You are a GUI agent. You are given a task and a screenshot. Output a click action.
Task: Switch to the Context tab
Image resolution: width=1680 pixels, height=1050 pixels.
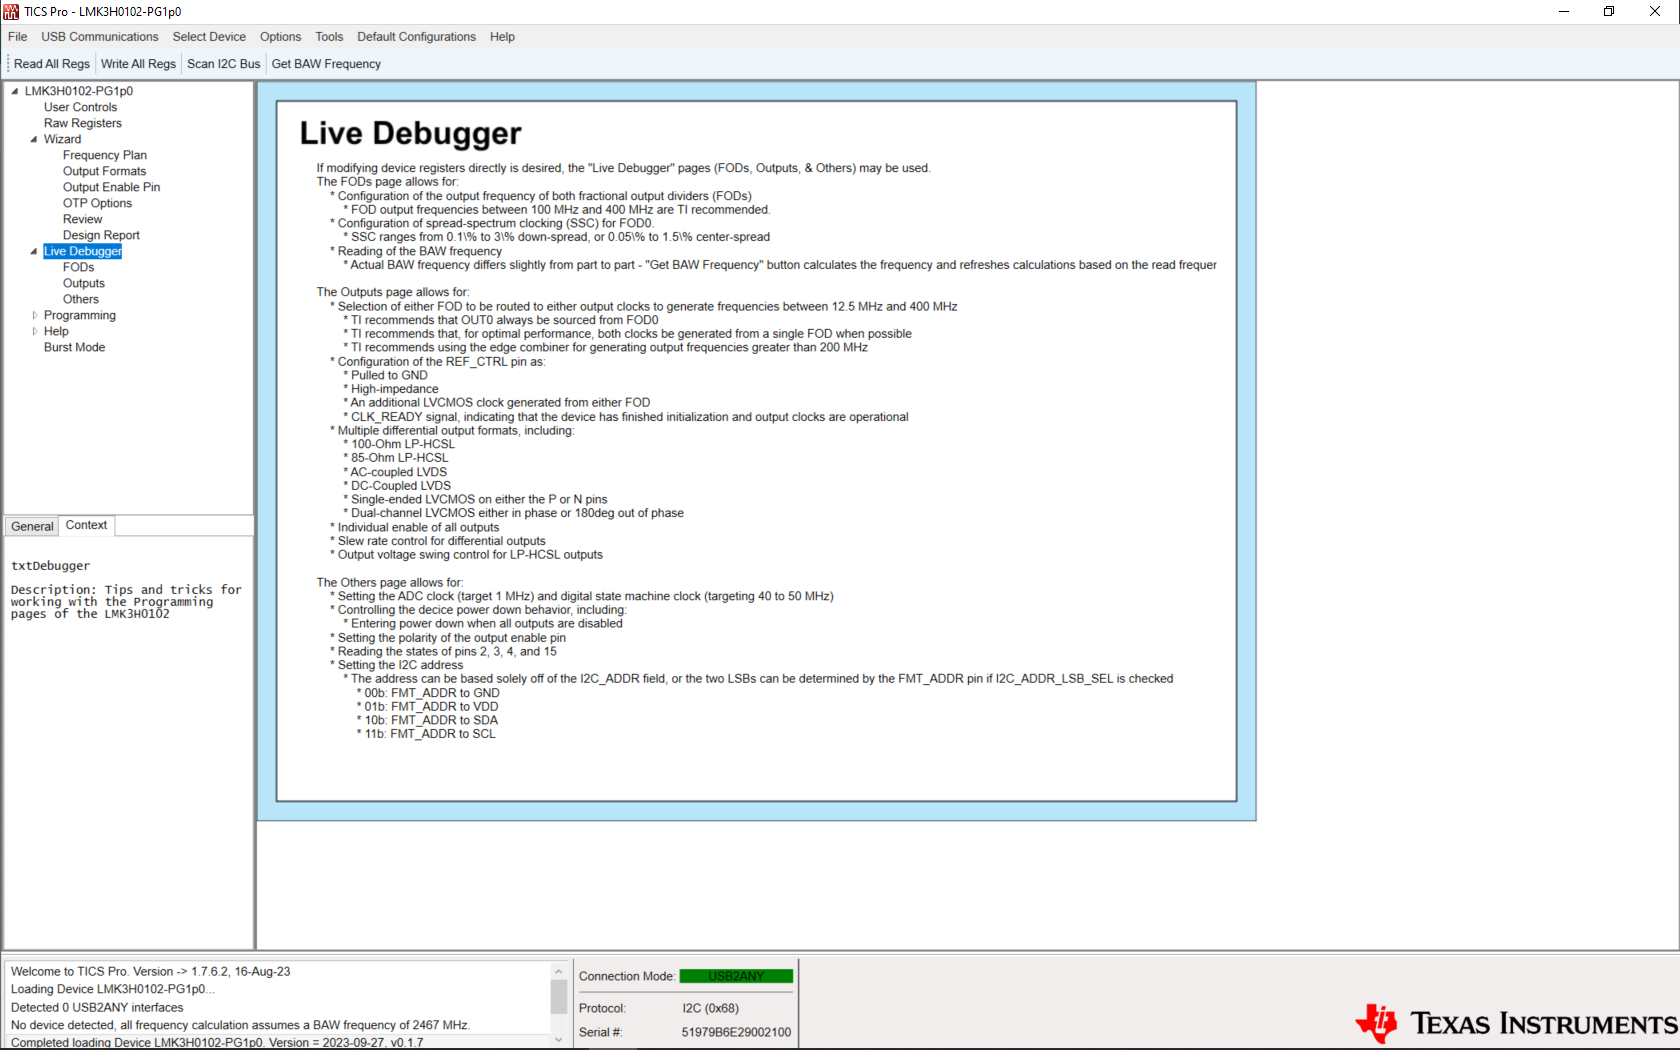coord(86,524)
